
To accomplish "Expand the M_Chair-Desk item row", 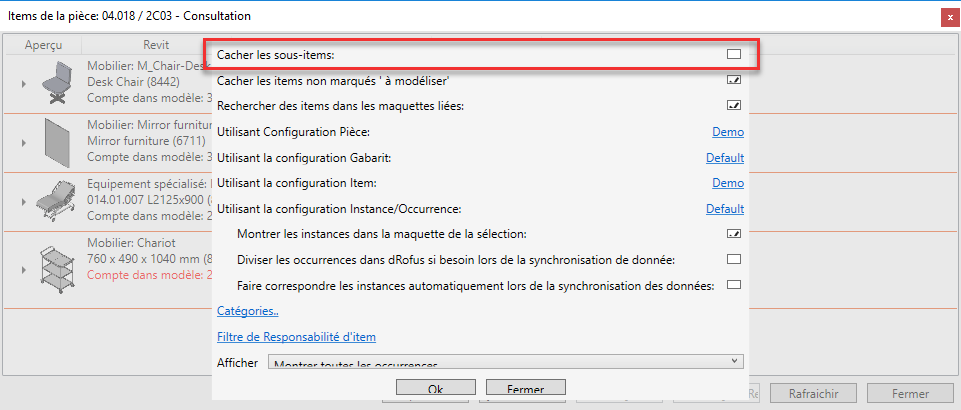I will pyautogui.click(x=22, y=83).
